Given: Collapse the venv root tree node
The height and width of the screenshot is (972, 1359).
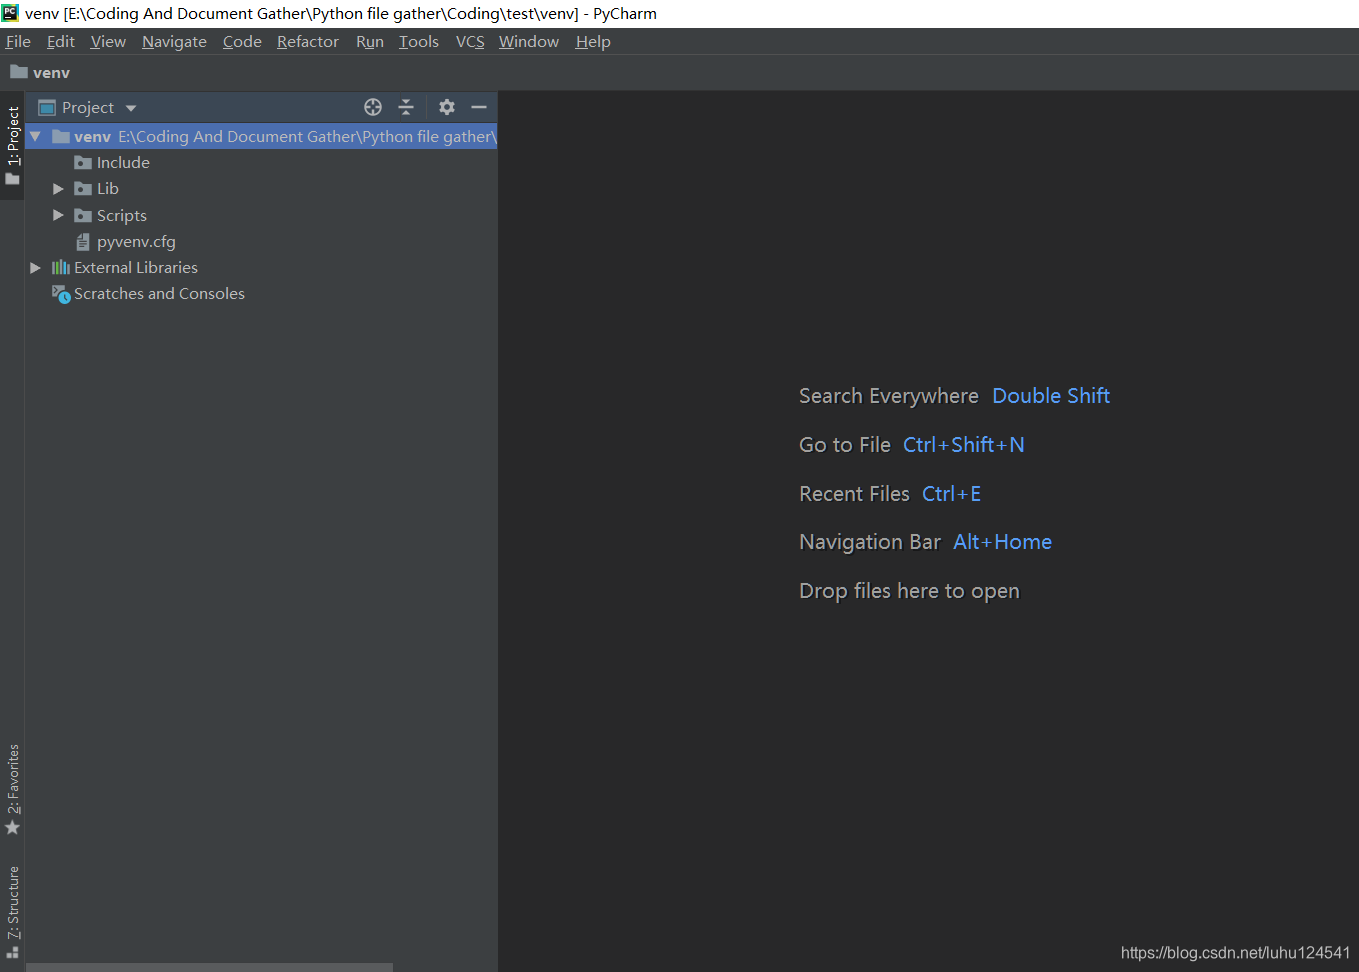Looking at the screenshot, I should (35, 136).
